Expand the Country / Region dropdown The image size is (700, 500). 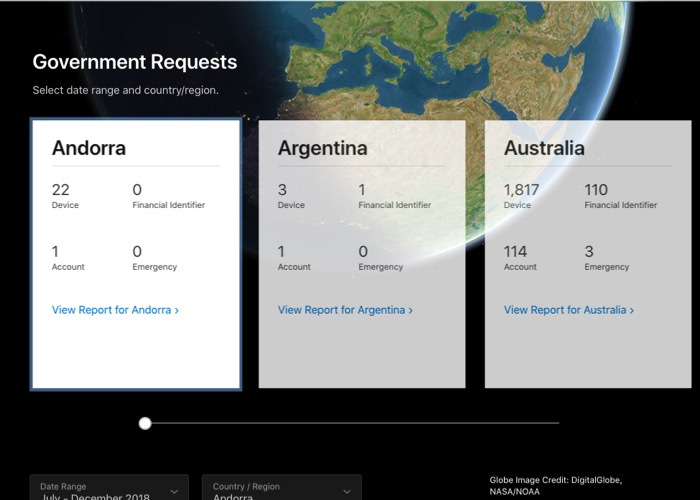tap(282, 488)
